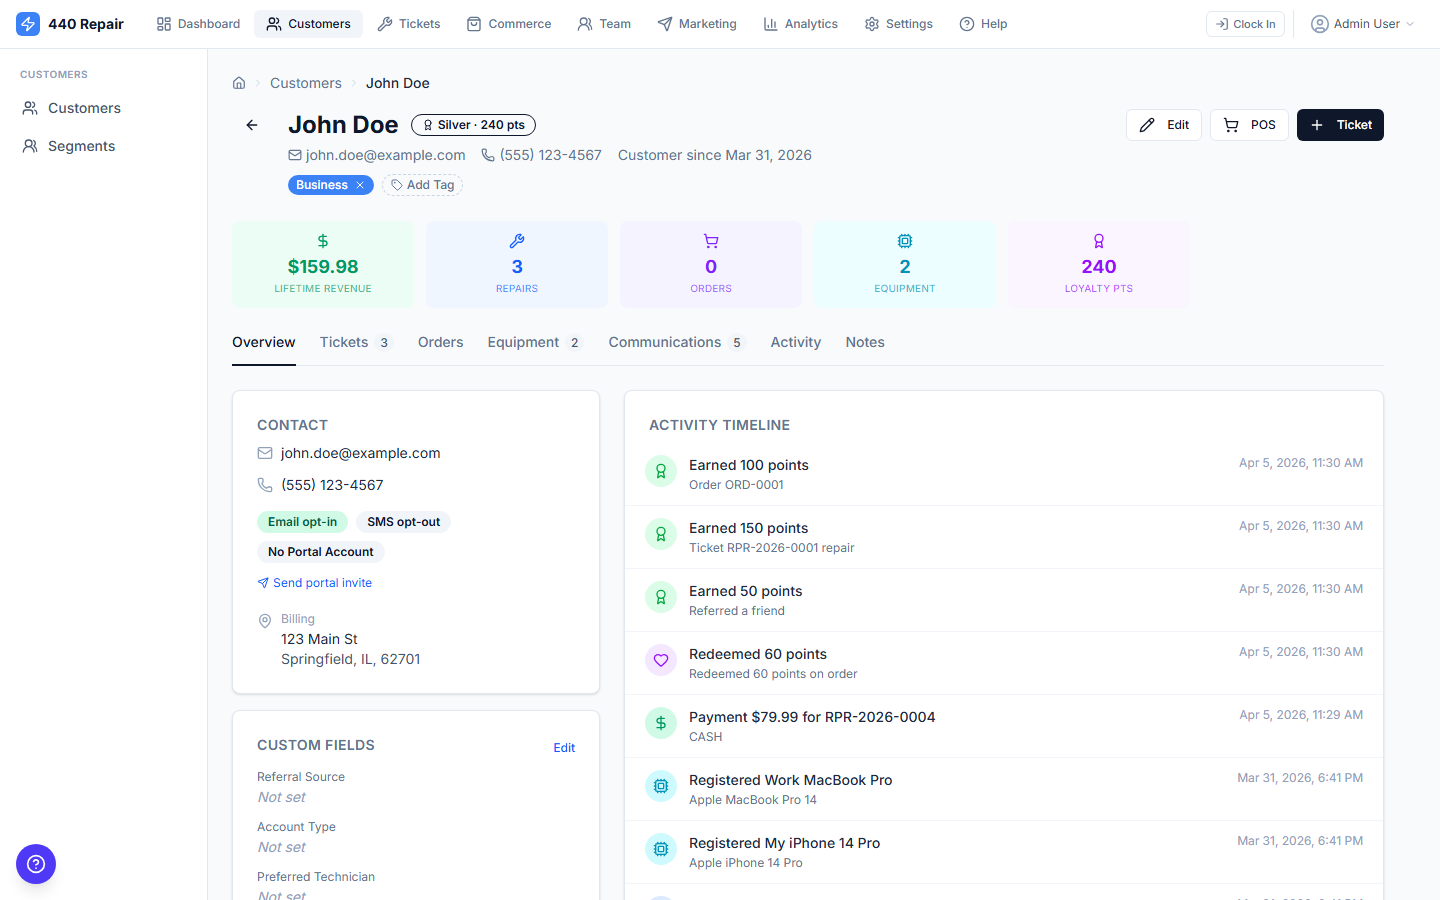This screenshot has height=900, width=1440.
Task: Remove the Business tag
Action: [x=360, y=184]
